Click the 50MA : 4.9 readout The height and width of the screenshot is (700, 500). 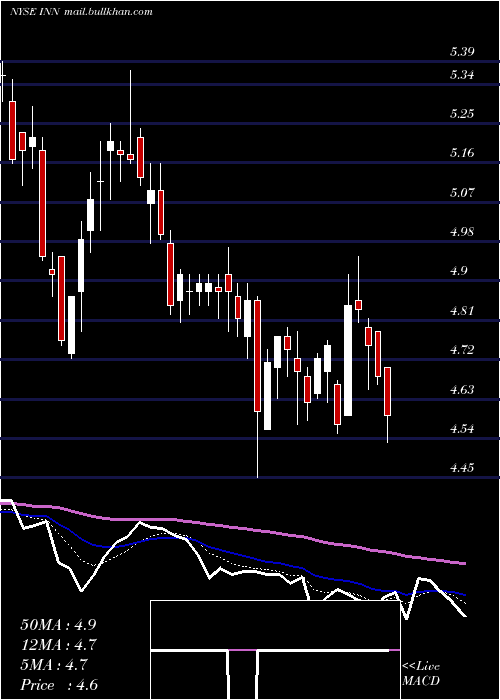(x=58, y=625)
